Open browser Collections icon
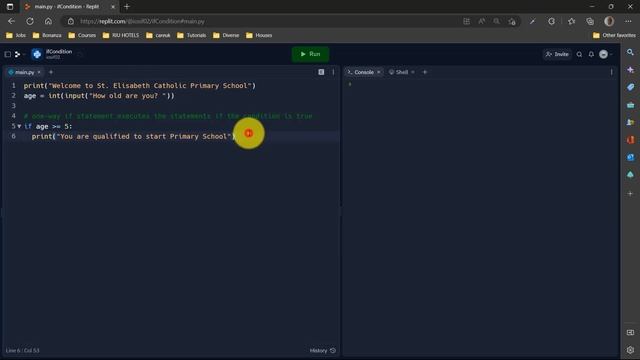This screenshot has width=640, height=360. click(590, 21)
